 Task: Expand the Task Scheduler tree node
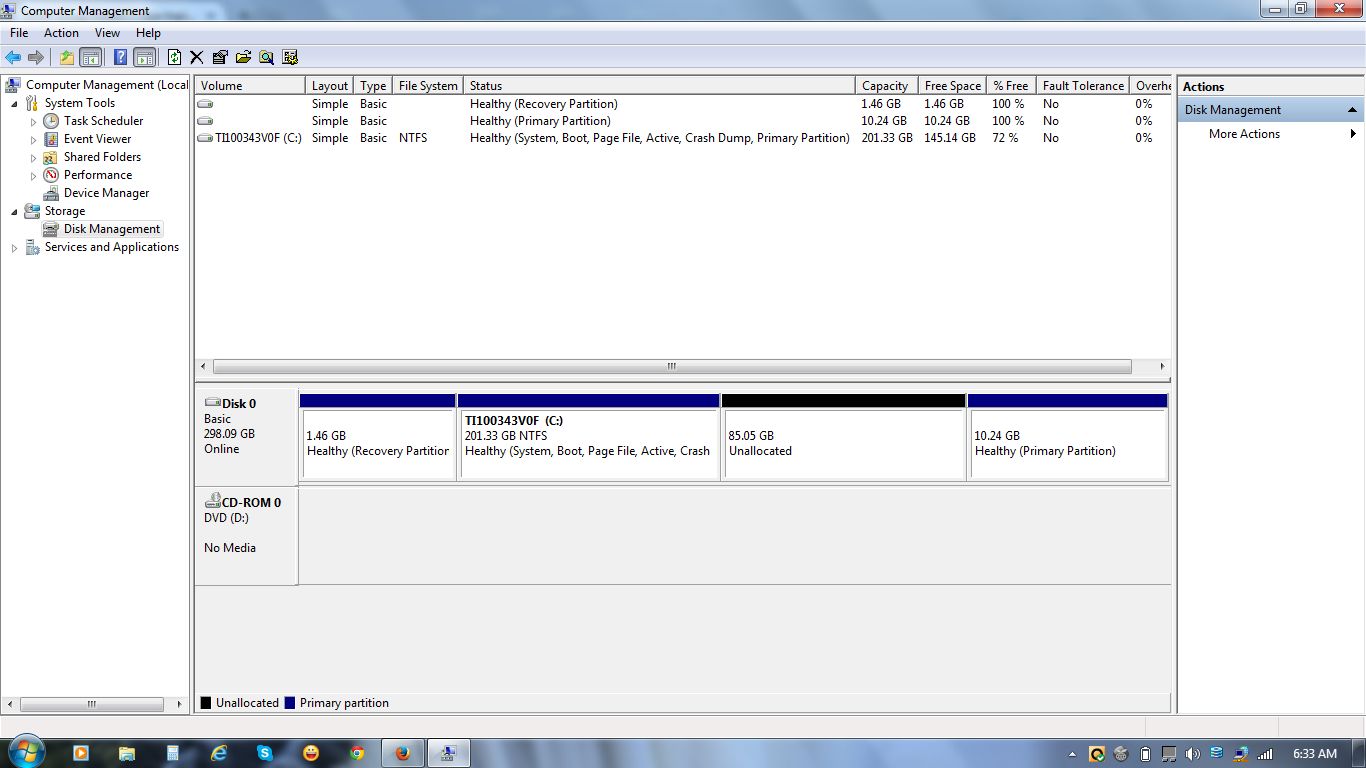click(x=33, y=122)
